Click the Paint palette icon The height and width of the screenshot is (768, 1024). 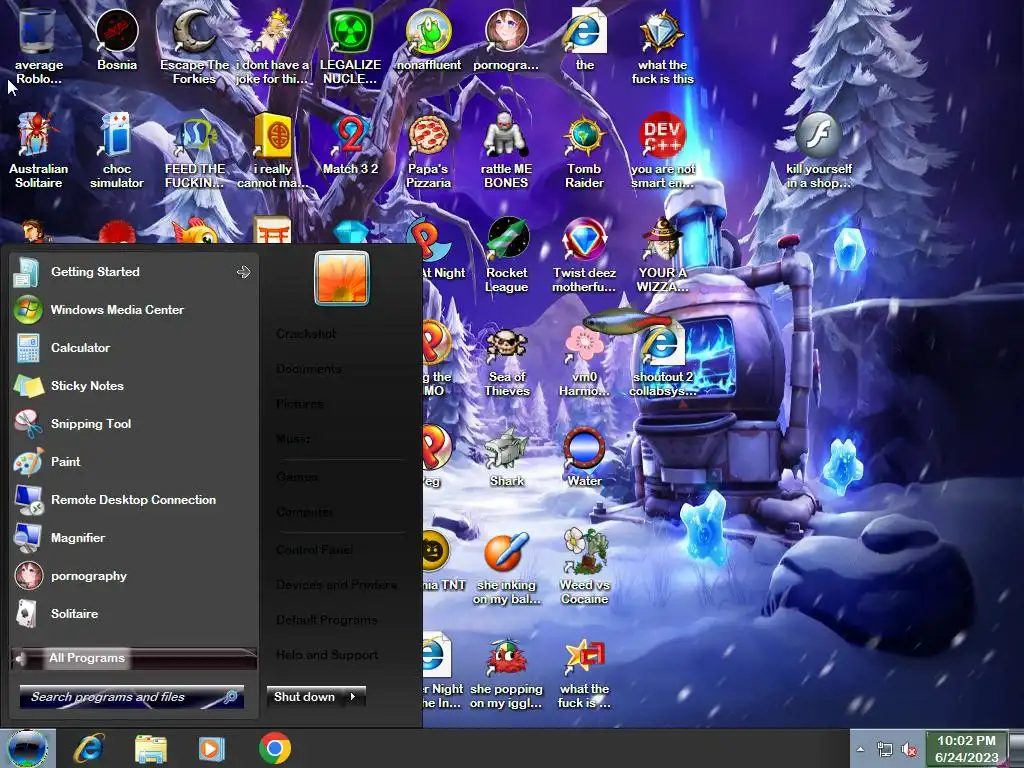tap(28, 461)
